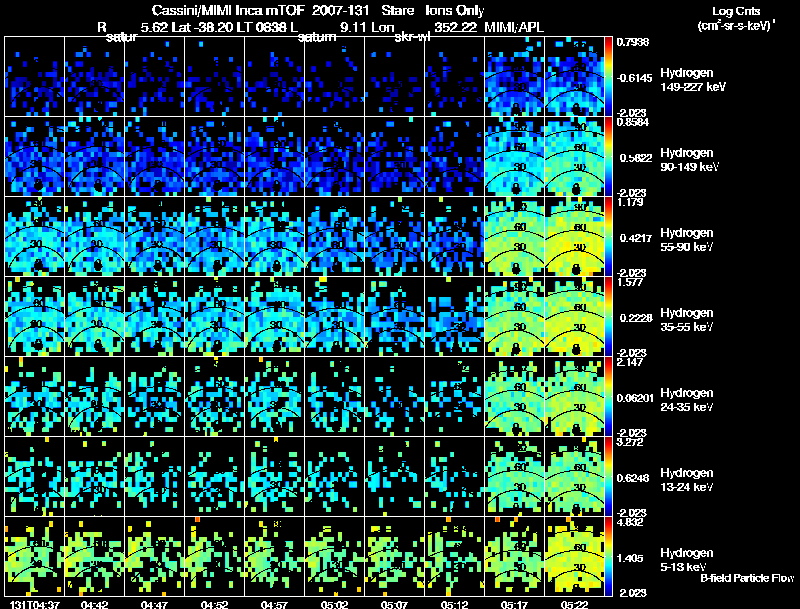Click the "Hydrogen 90-149 keV" row label
800x609 pixels.
pyautogui.click(x=689, y=160)
